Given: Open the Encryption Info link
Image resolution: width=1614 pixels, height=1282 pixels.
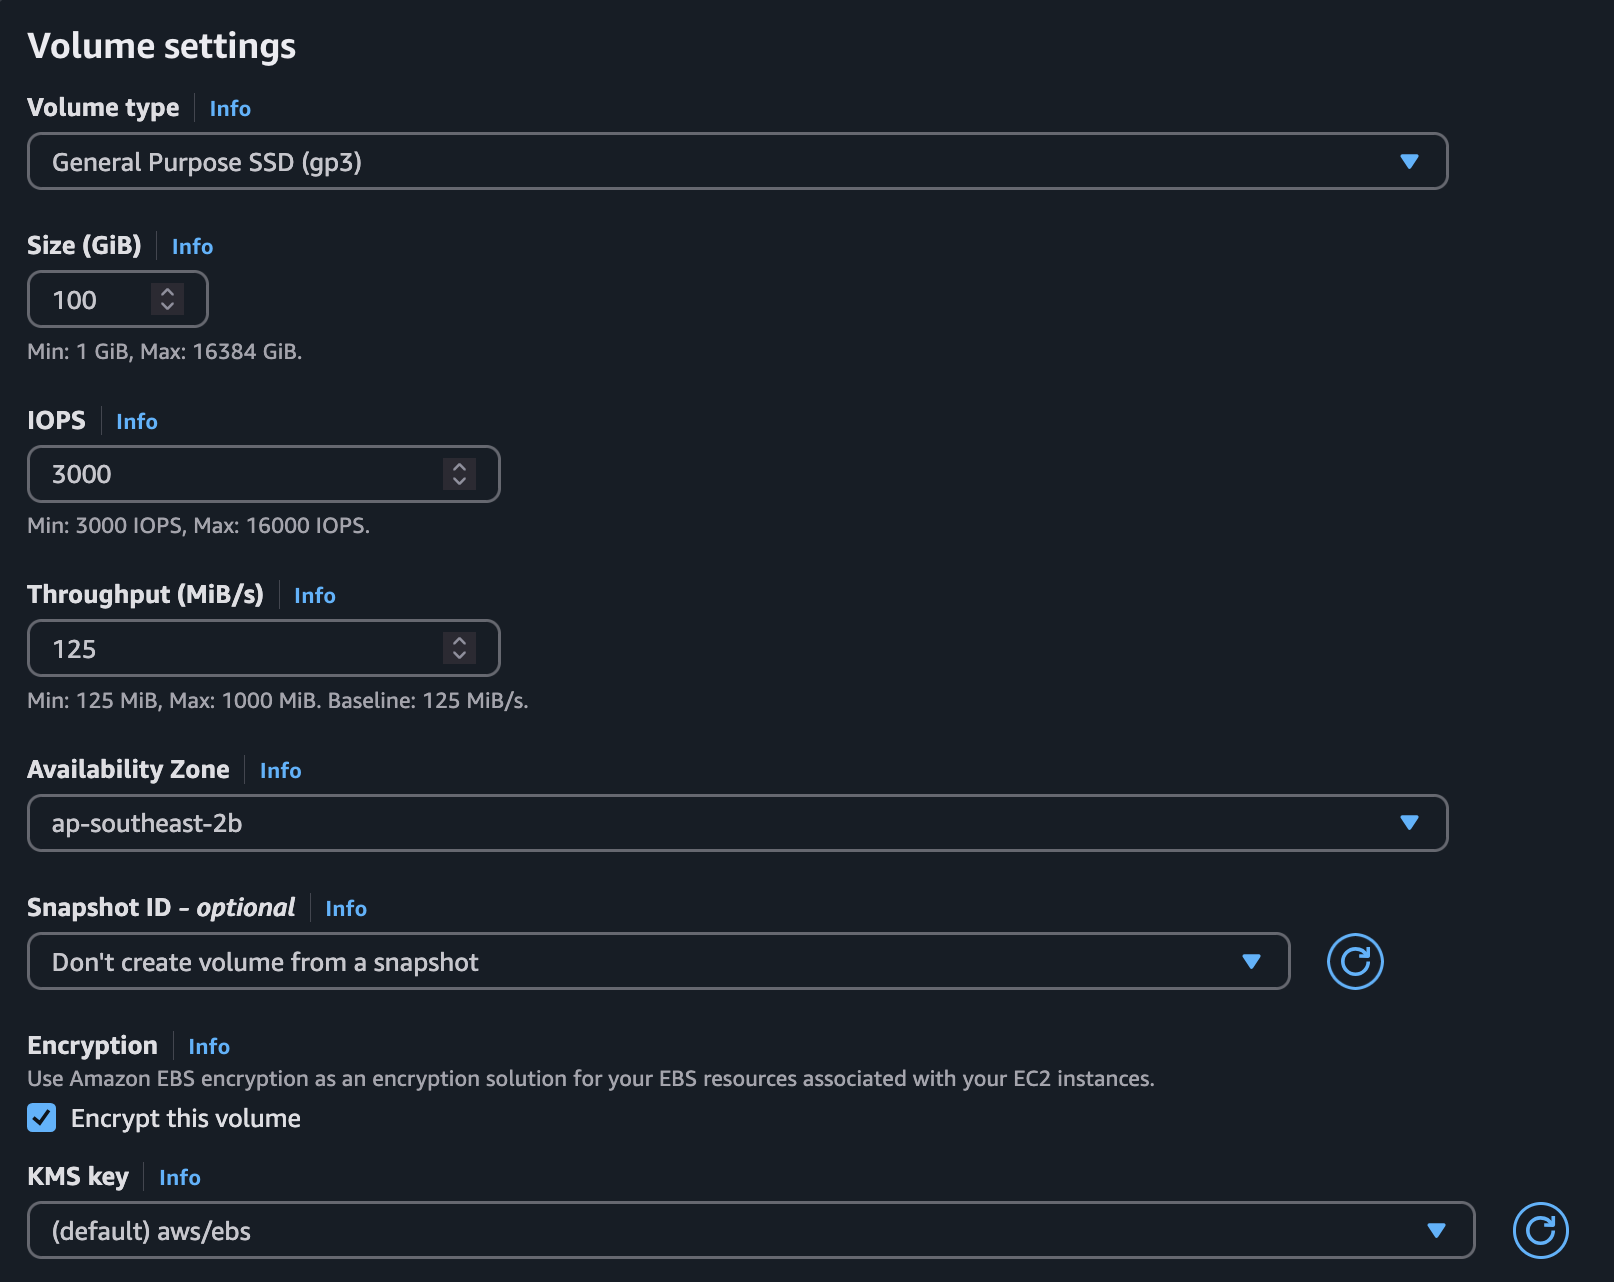Looking at the screenshot, I should [209, 1046].
